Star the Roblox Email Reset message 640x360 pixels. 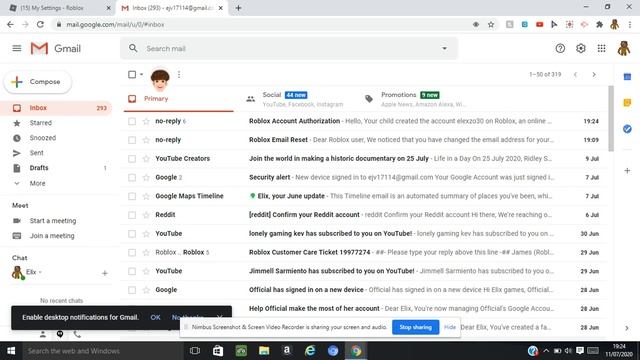146,140
